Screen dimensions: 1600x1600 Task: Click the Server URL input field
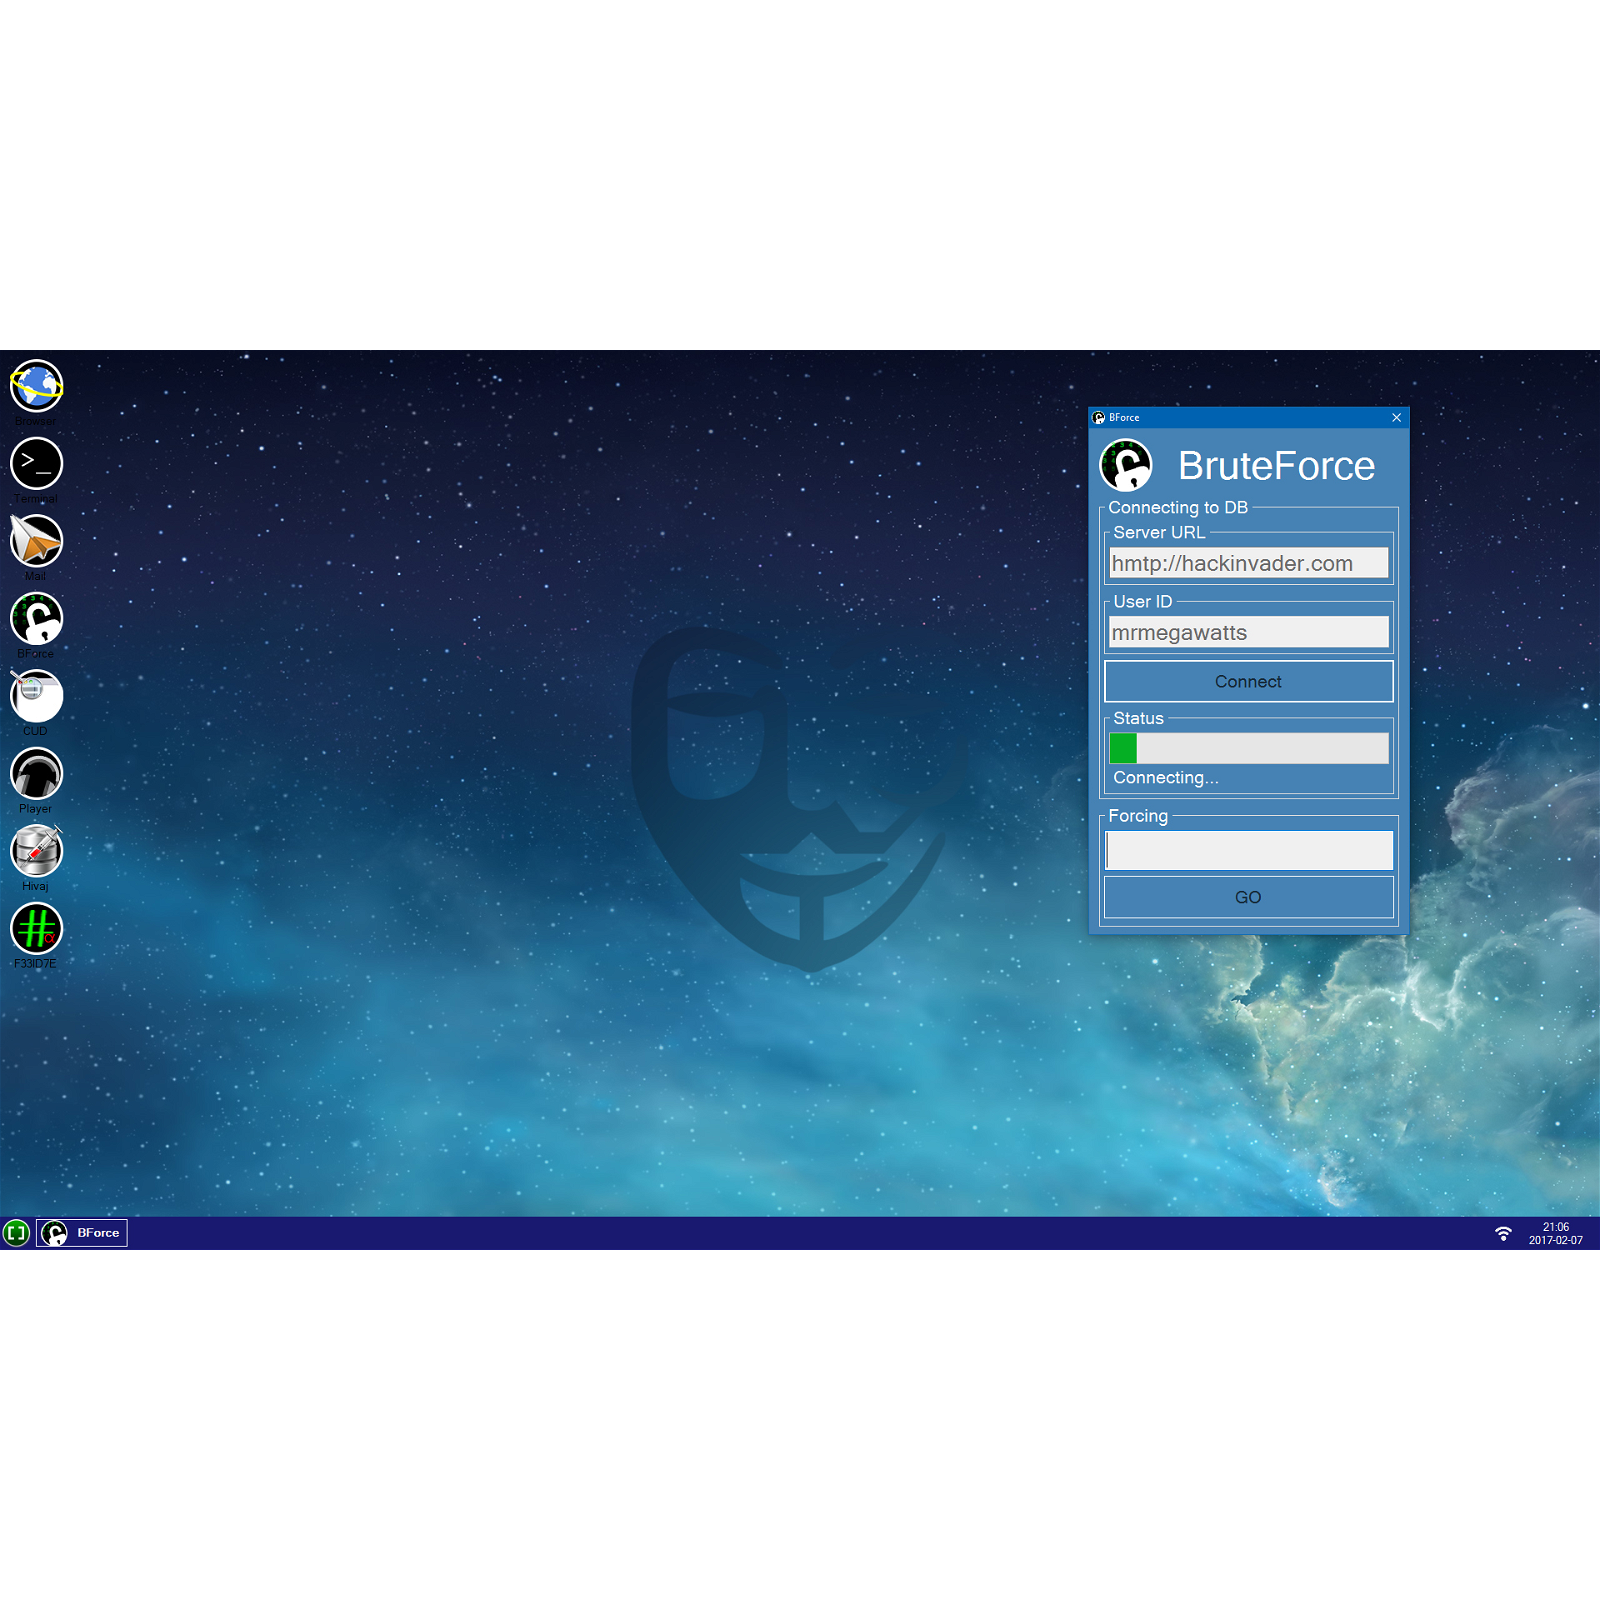coord(1247,563)
